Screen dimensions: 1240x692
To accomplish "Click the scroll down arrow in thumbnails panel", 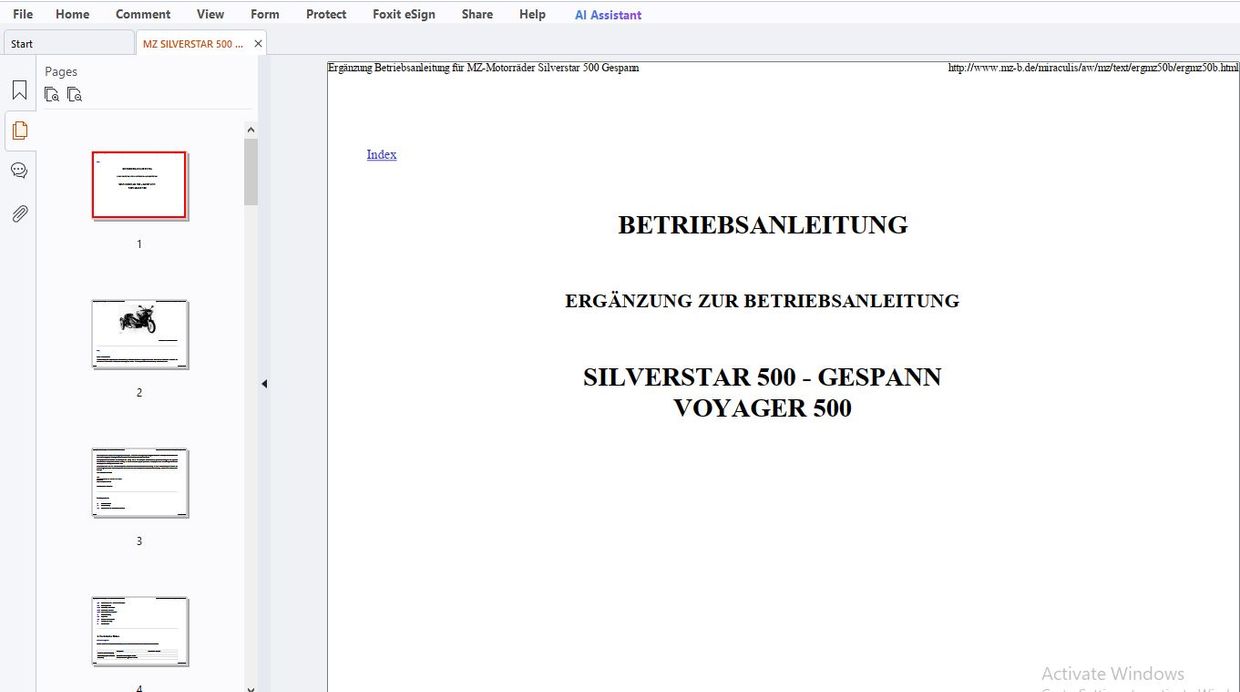I will click(251, 687).
